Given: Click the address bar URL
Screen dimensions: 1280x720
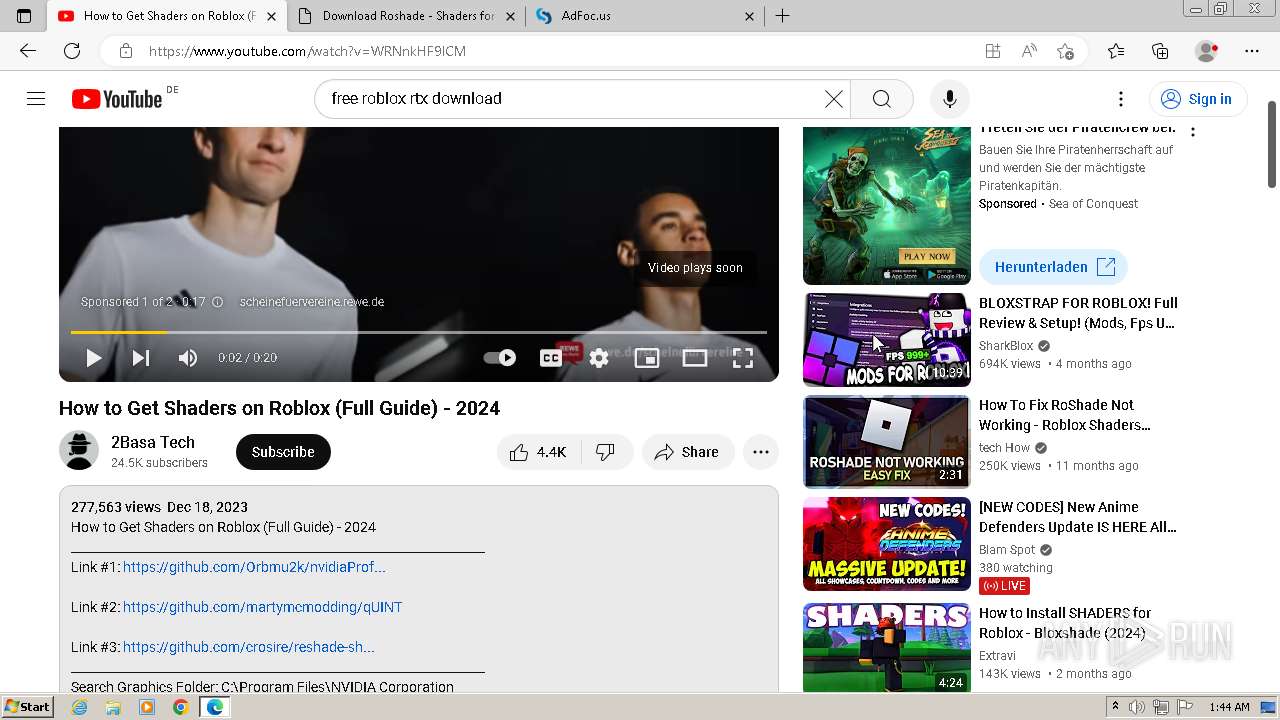Looking at the screenshot, I should click(x=307, y=51).
